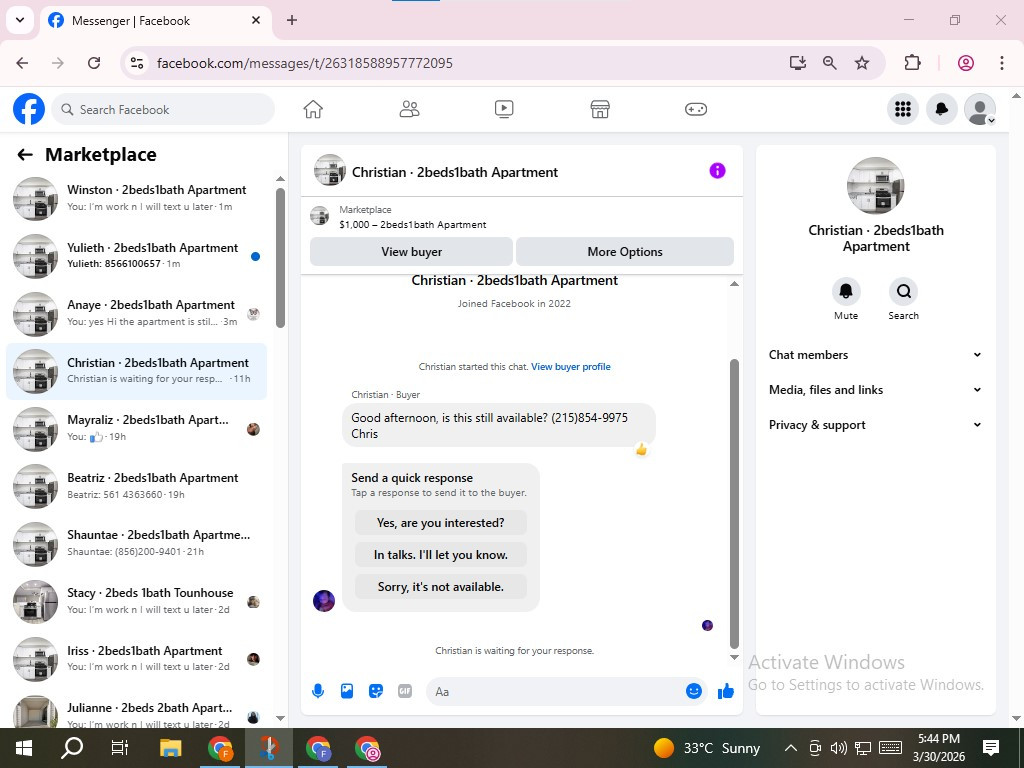This screenshot has height=768, width=1024.
Task: Open Mayraliz's apartment conversation
Action: [x=136, y=428]
